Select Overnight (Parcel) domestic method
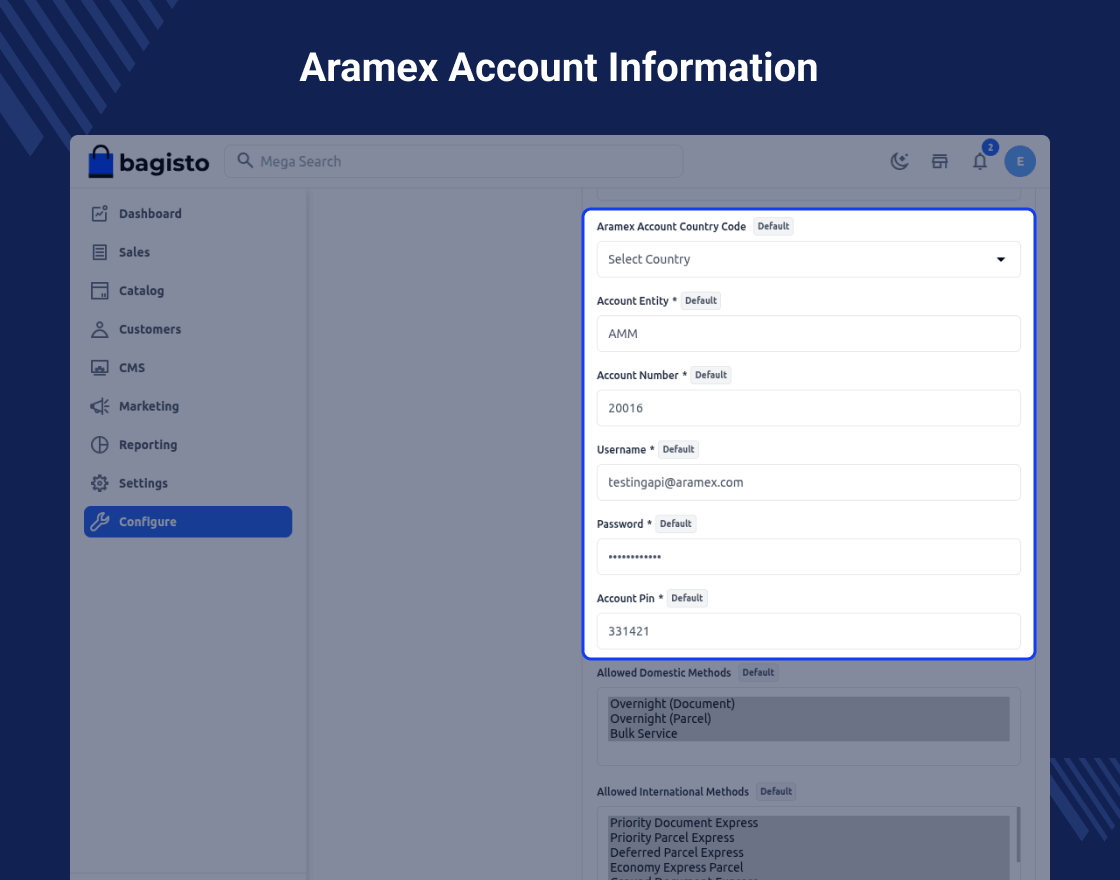Image resolution: width=1120 pixels, height=880 pixels. tap(809, 719)
